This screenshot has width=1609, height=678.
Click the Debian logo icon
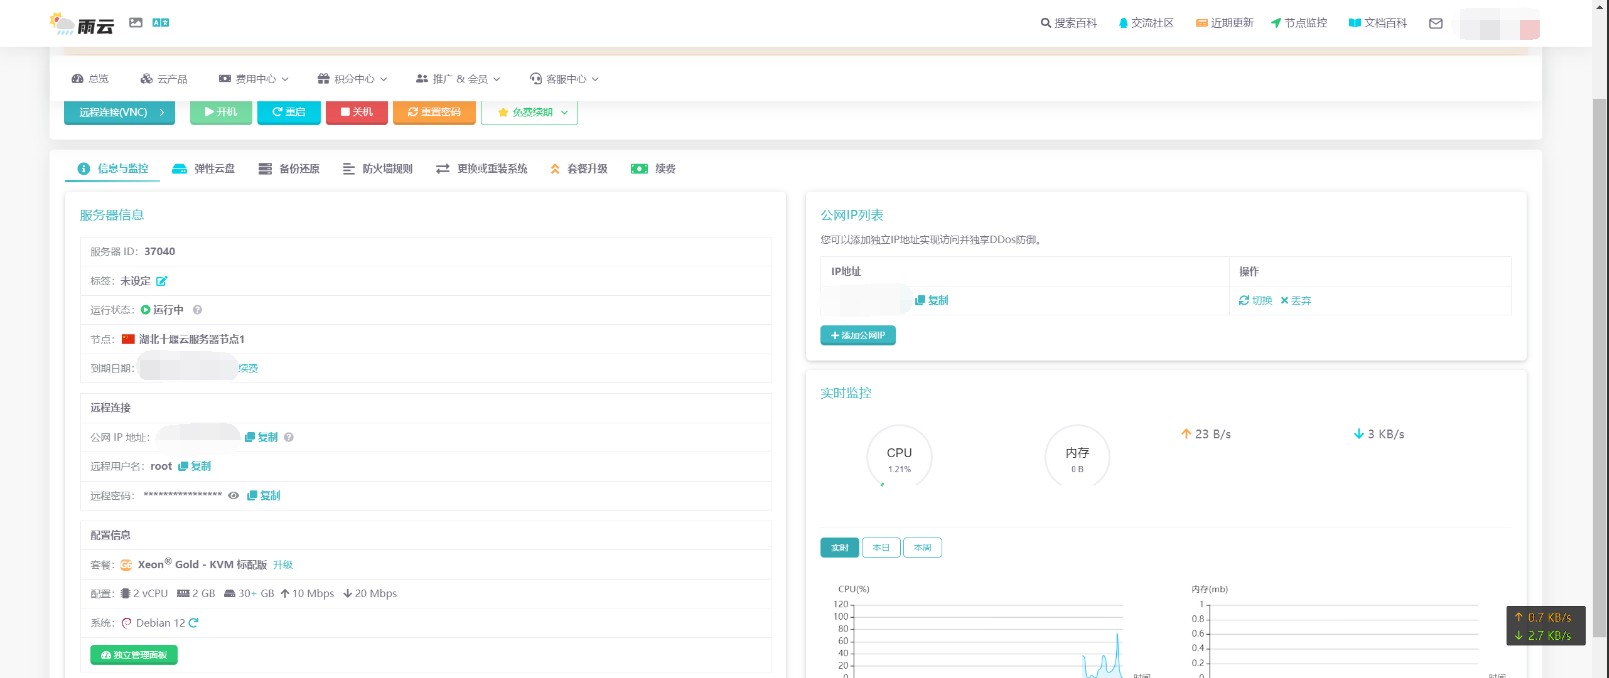[x=127, y=623]
